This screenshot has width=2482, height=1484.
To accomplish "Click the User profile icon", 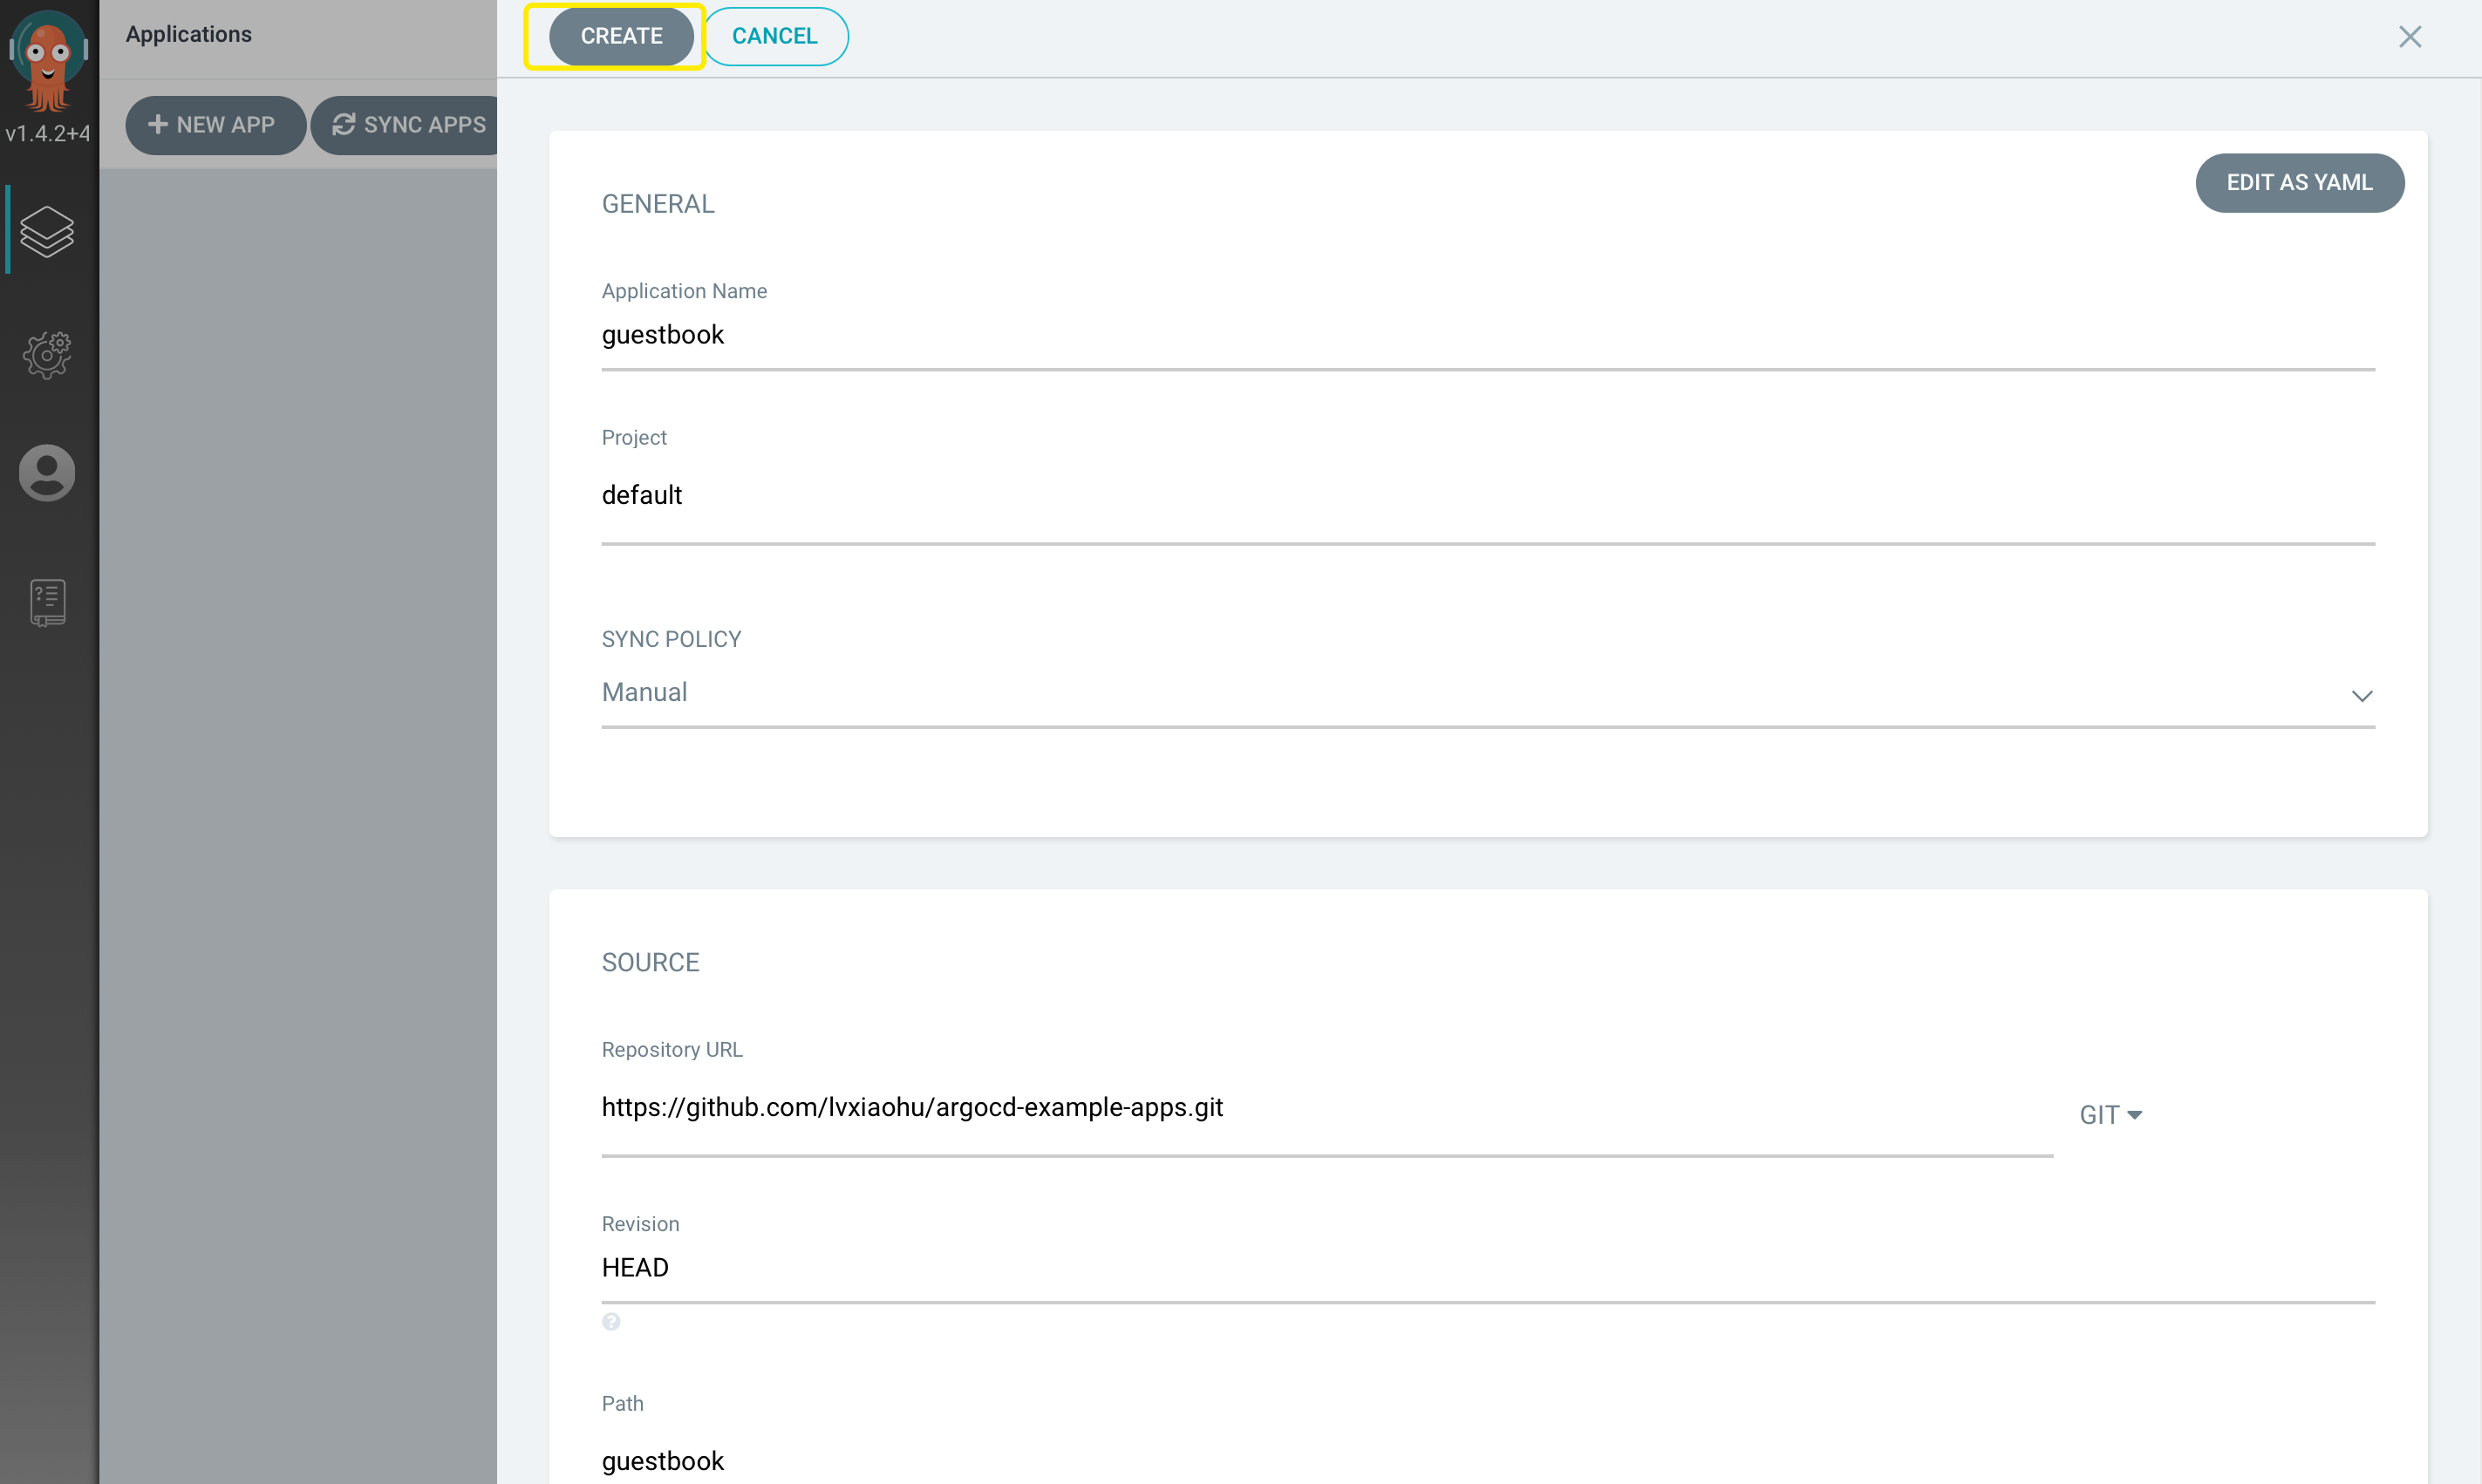I will pos(48,472).
